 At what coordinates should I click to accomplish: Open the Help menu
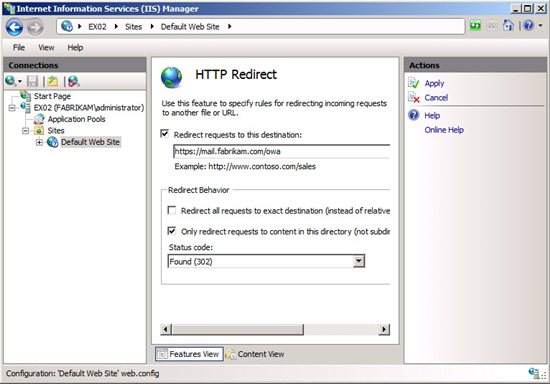click(x=75, y=48)
